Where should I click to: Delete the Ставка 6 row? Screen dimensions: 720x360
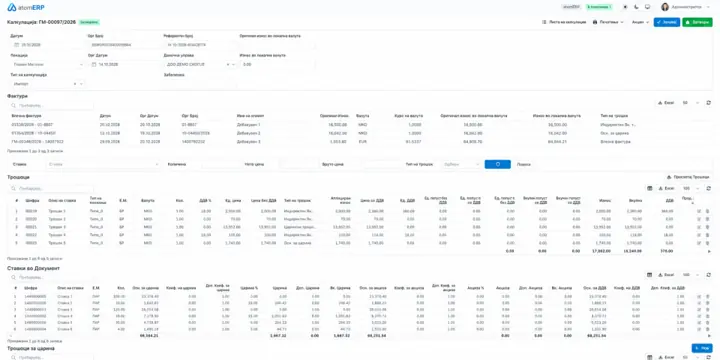(x=707, y=329)
